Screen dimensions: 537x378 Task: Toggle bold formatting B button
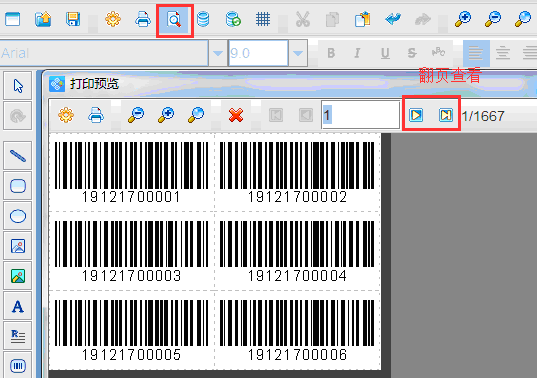[x=331, y=53]
